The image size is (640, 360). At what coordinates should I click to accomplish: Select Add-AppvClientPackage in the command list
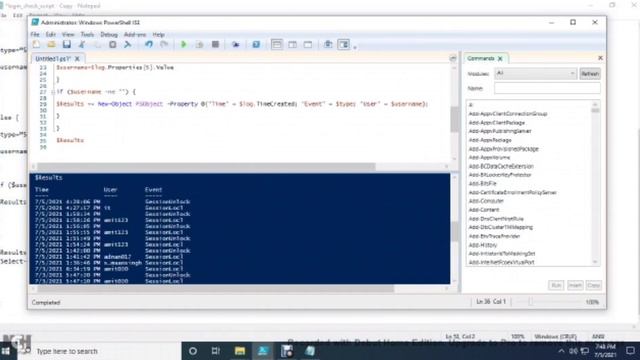point(497,122)
